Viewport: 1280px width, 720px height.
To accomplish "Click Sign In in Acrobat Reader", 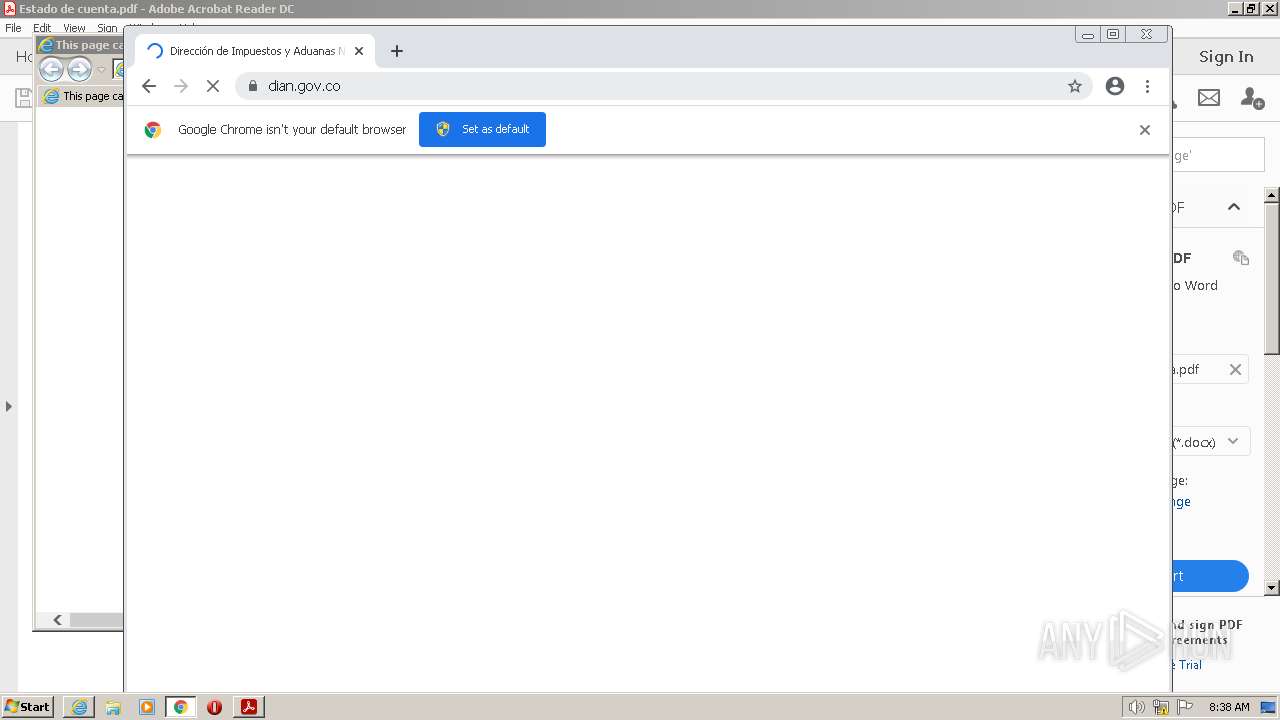I will [x=1226, y=57].
